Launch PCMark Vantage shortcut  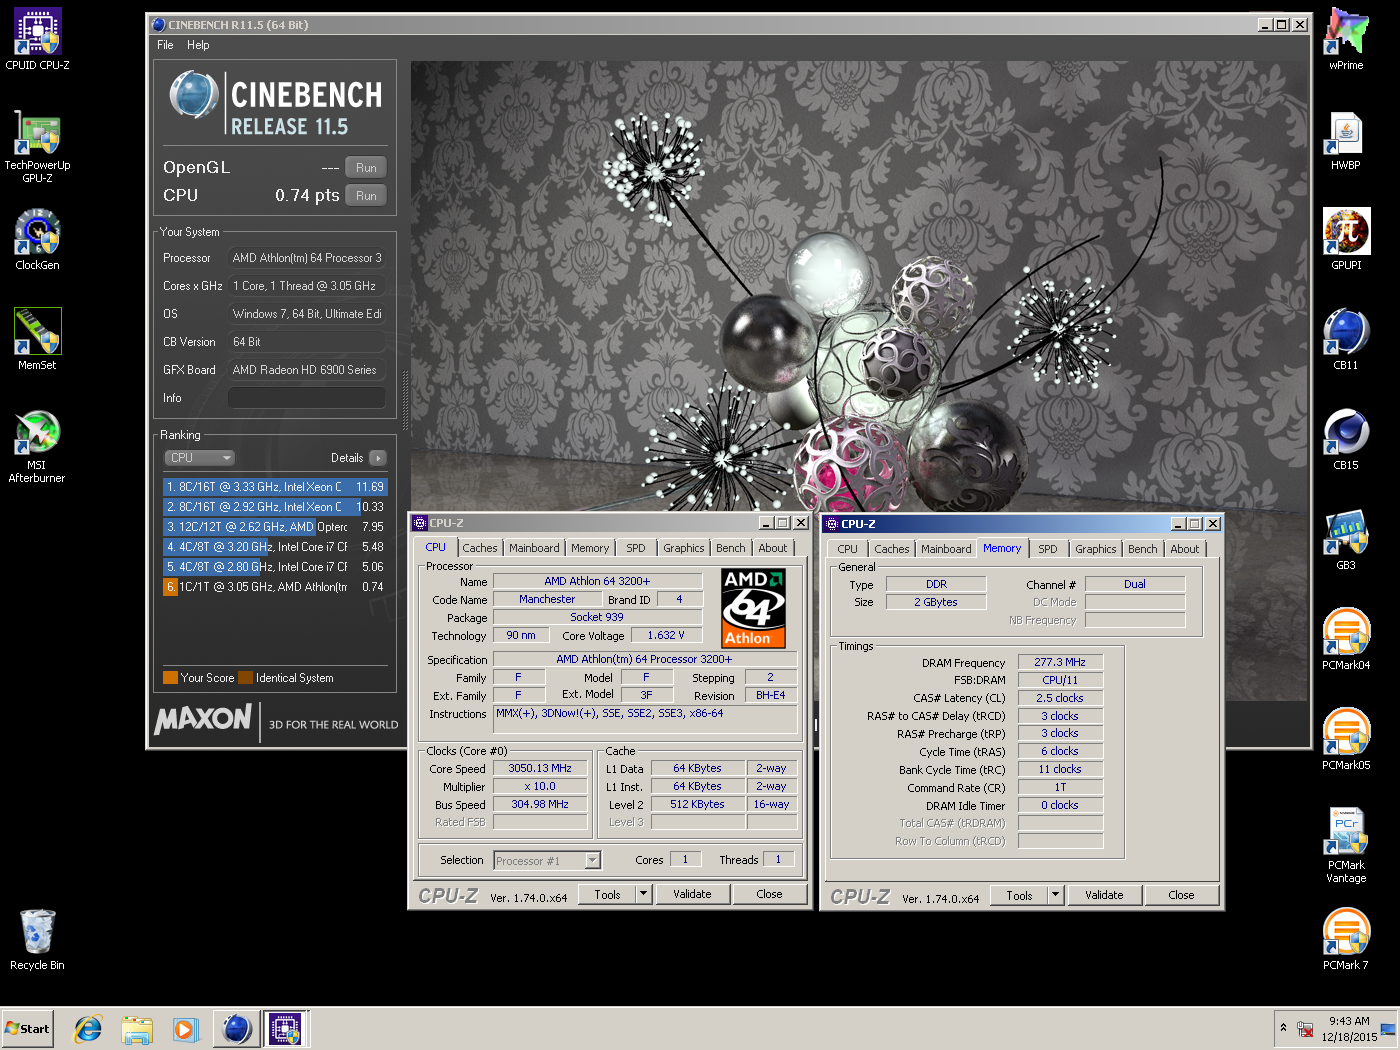click(x=1346, y=846)
